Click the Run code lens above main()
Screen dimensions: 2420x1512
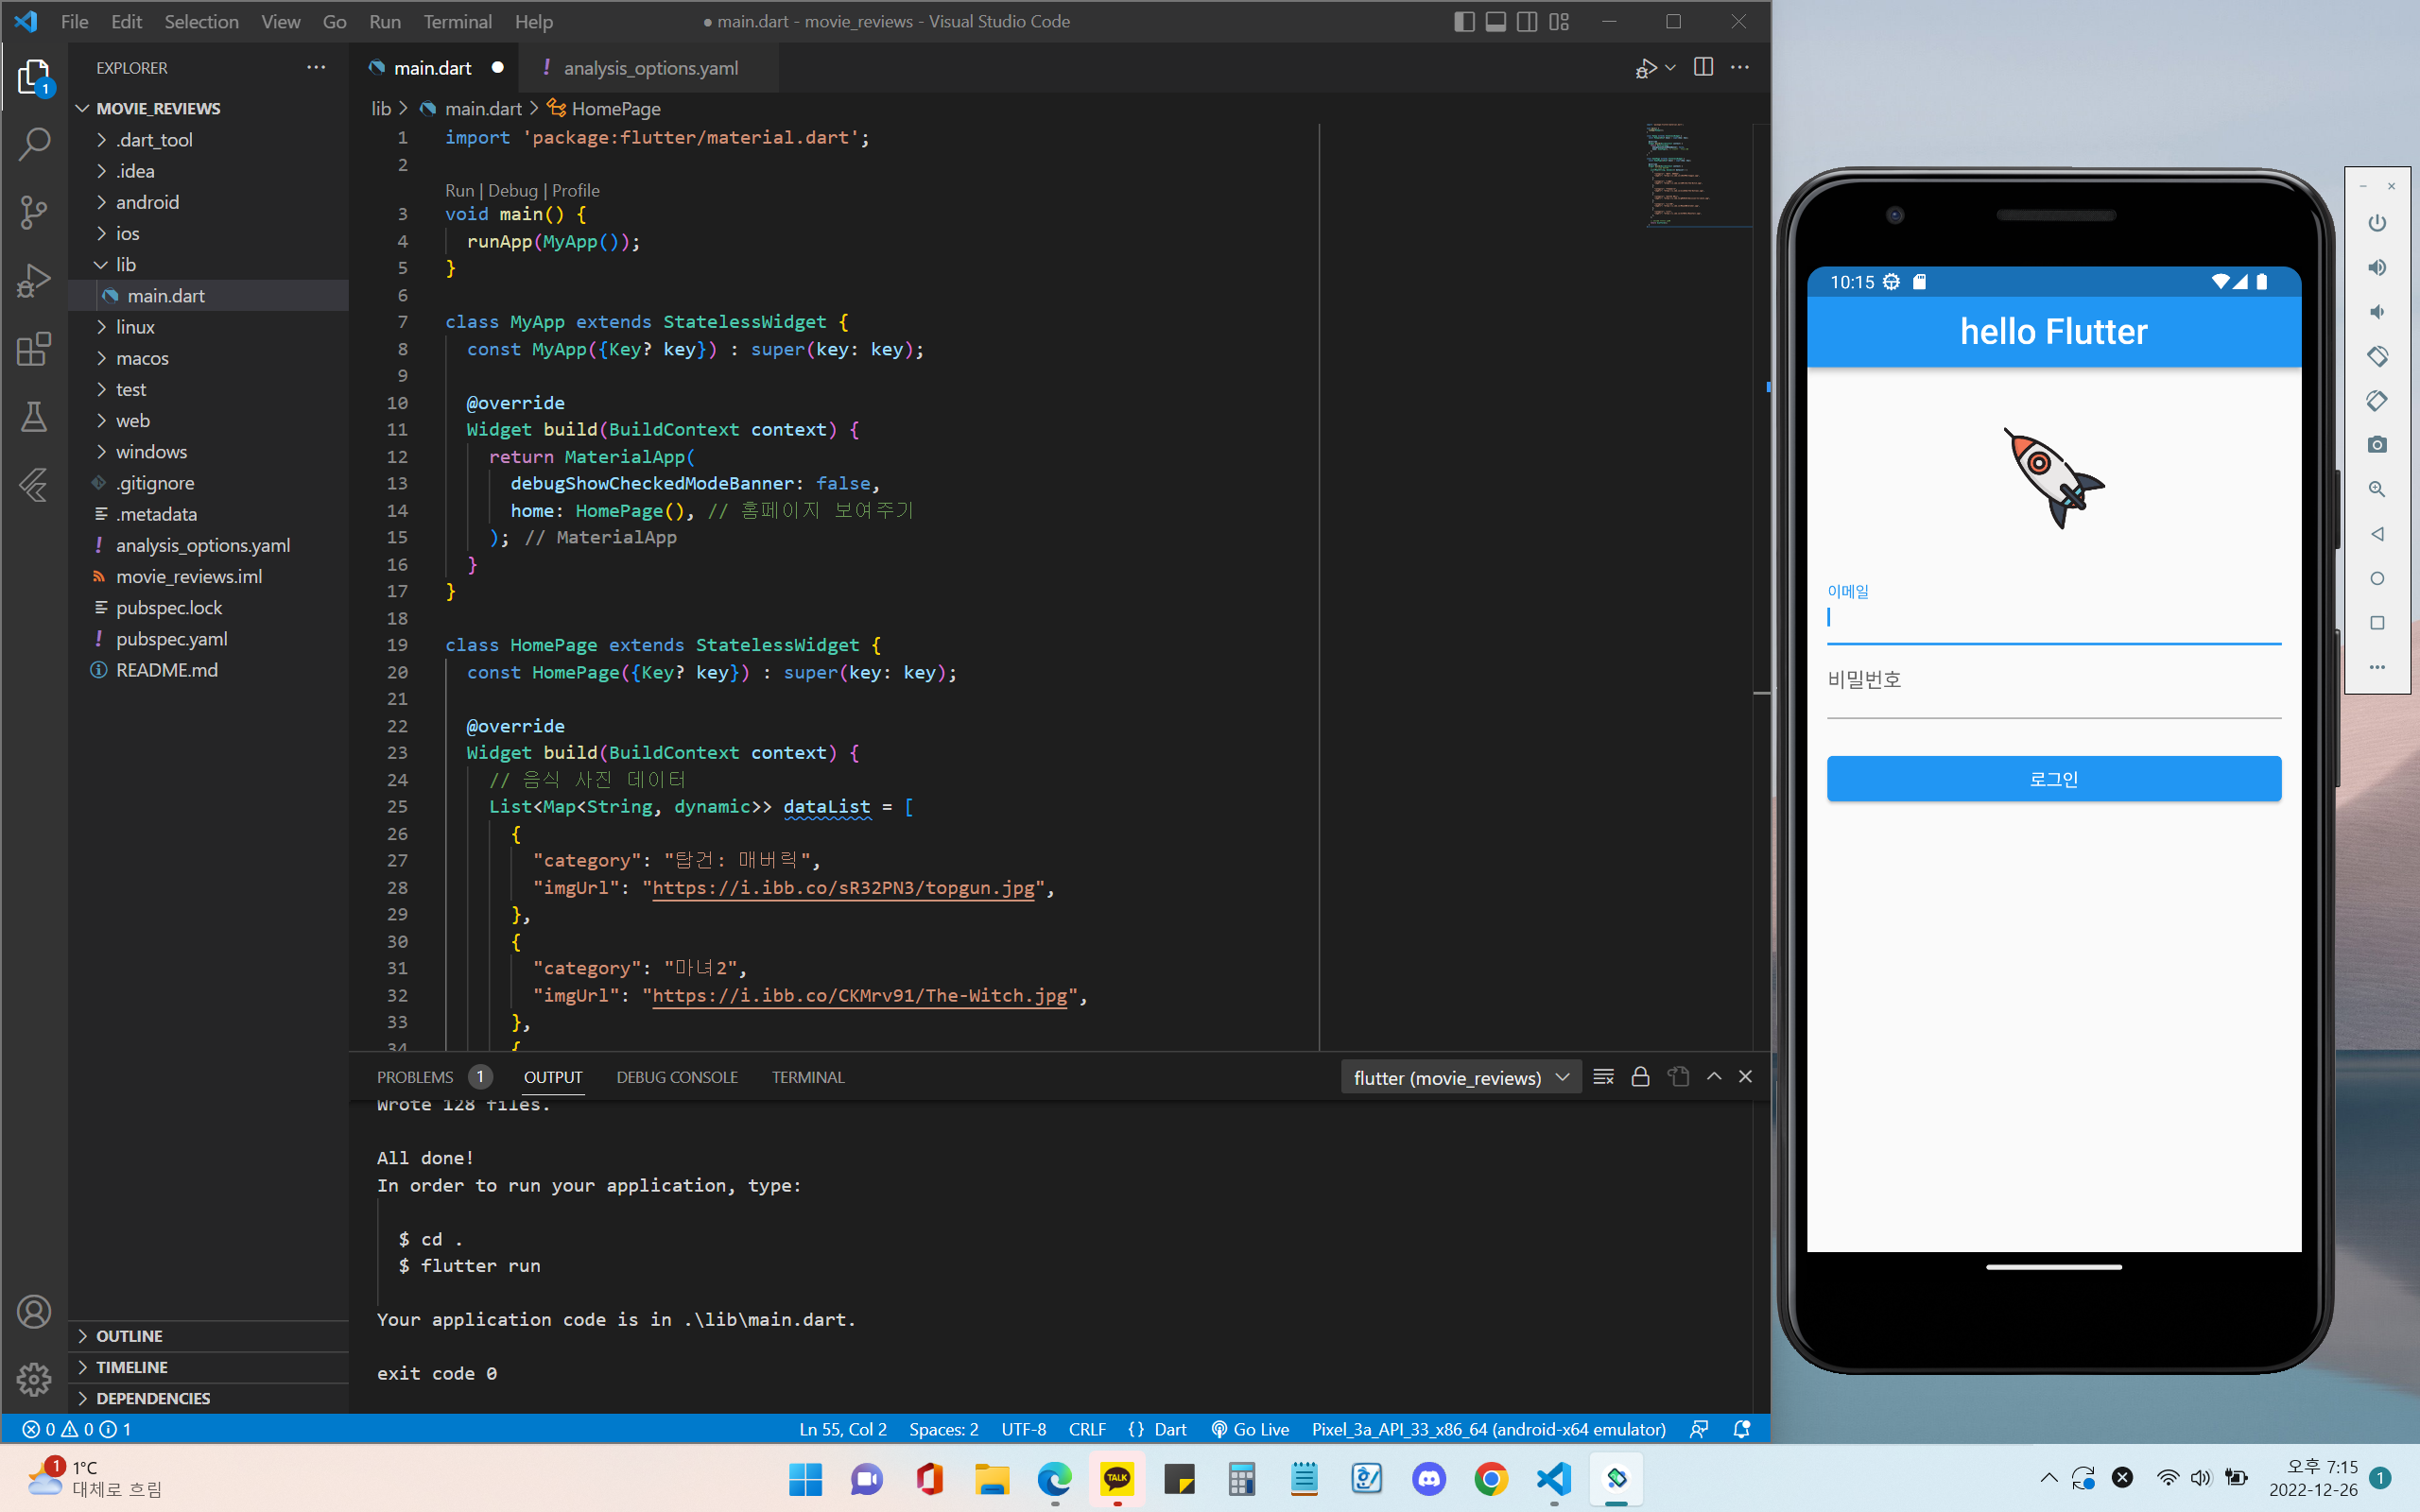[459, 190]
